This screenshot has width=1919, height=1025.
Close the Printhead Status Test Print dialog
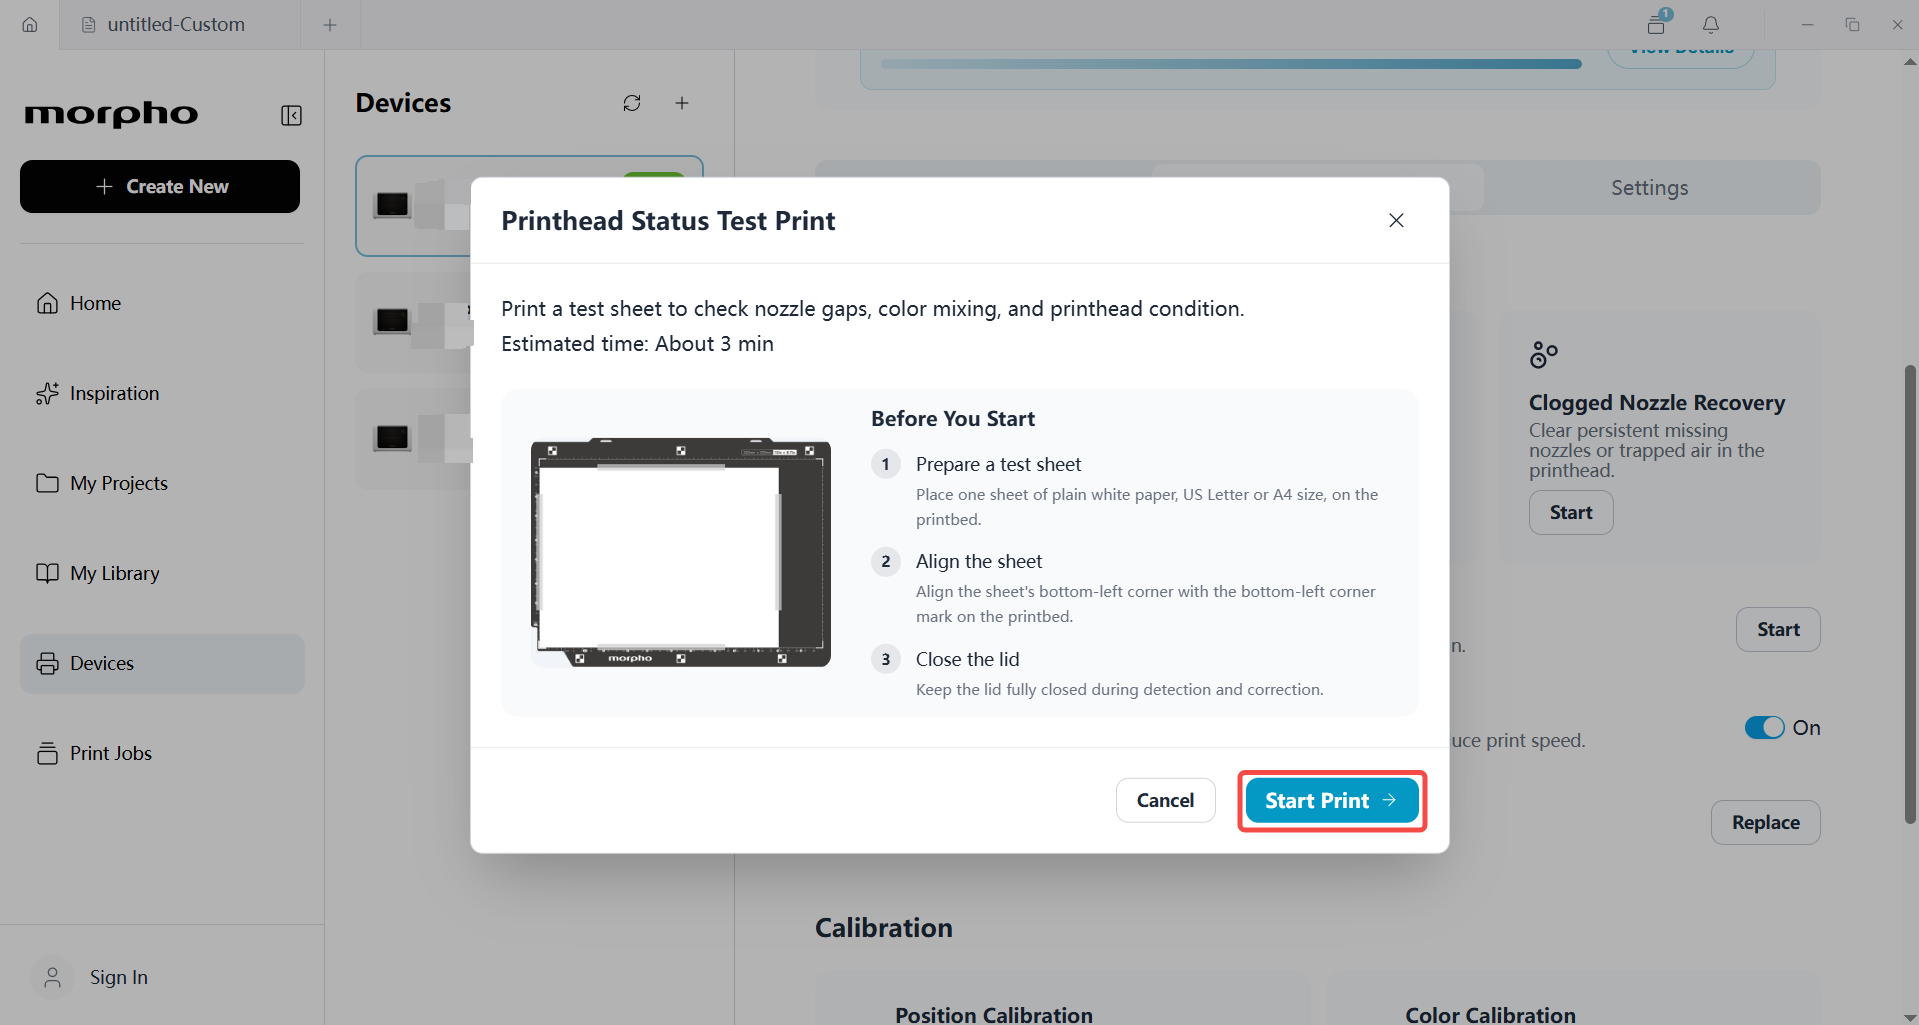click(1396, 220)
